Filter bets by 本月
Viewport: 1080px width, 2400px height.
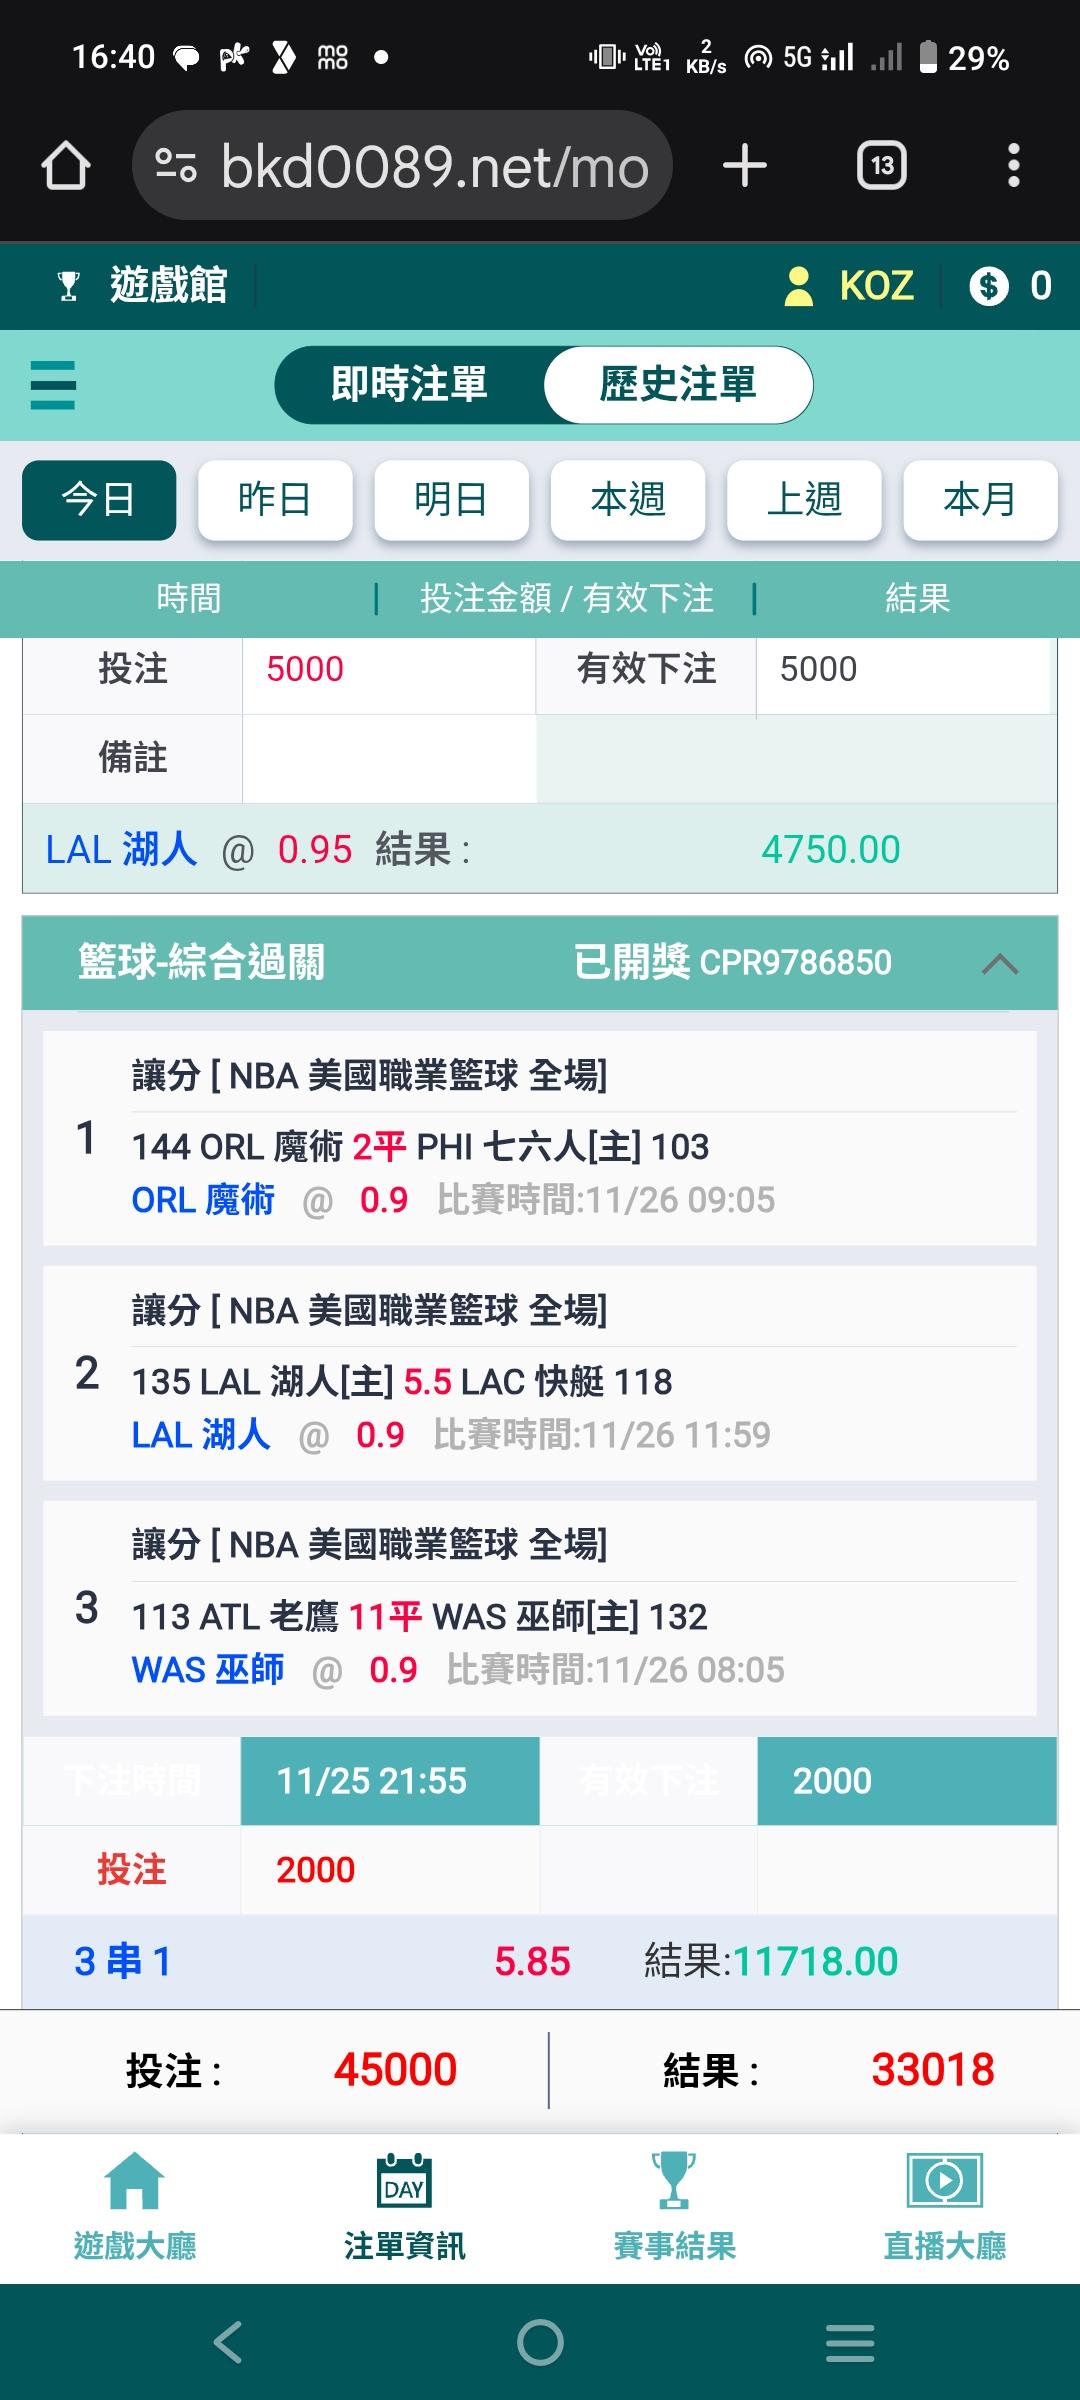click(x=980, y=500)
